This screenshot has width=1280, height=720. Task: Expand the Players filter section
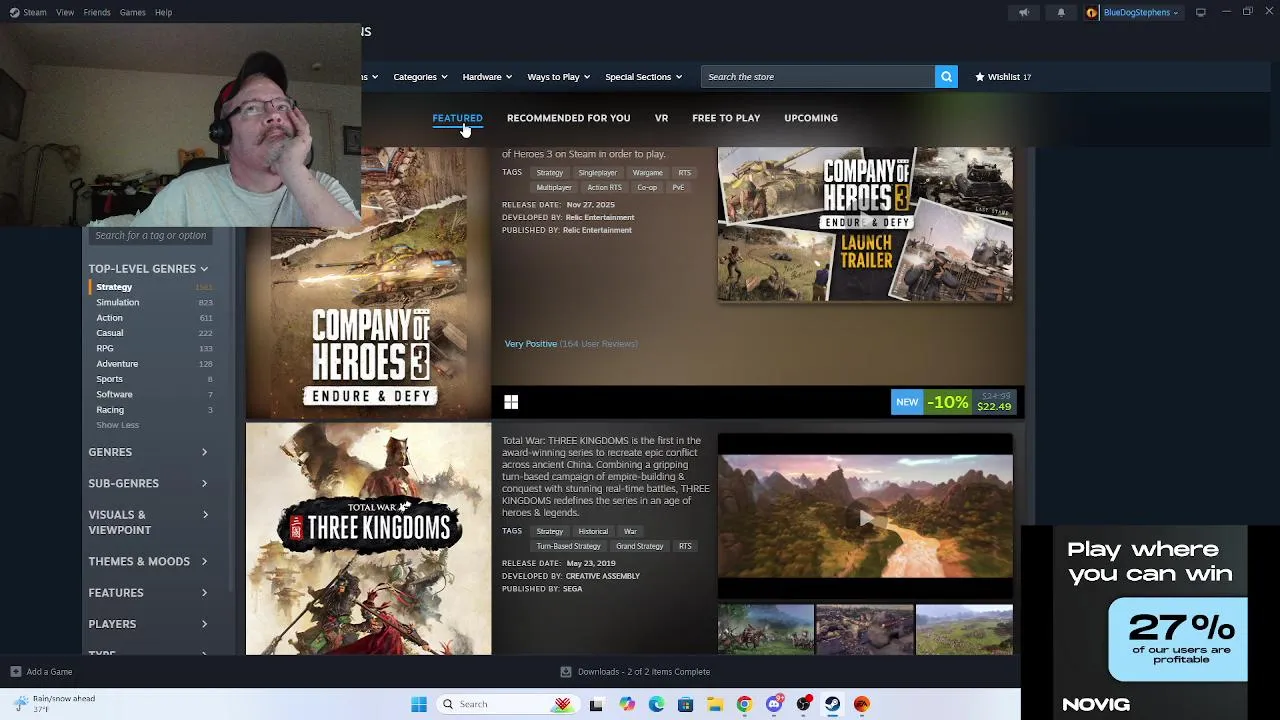click(x=148, y=624)
